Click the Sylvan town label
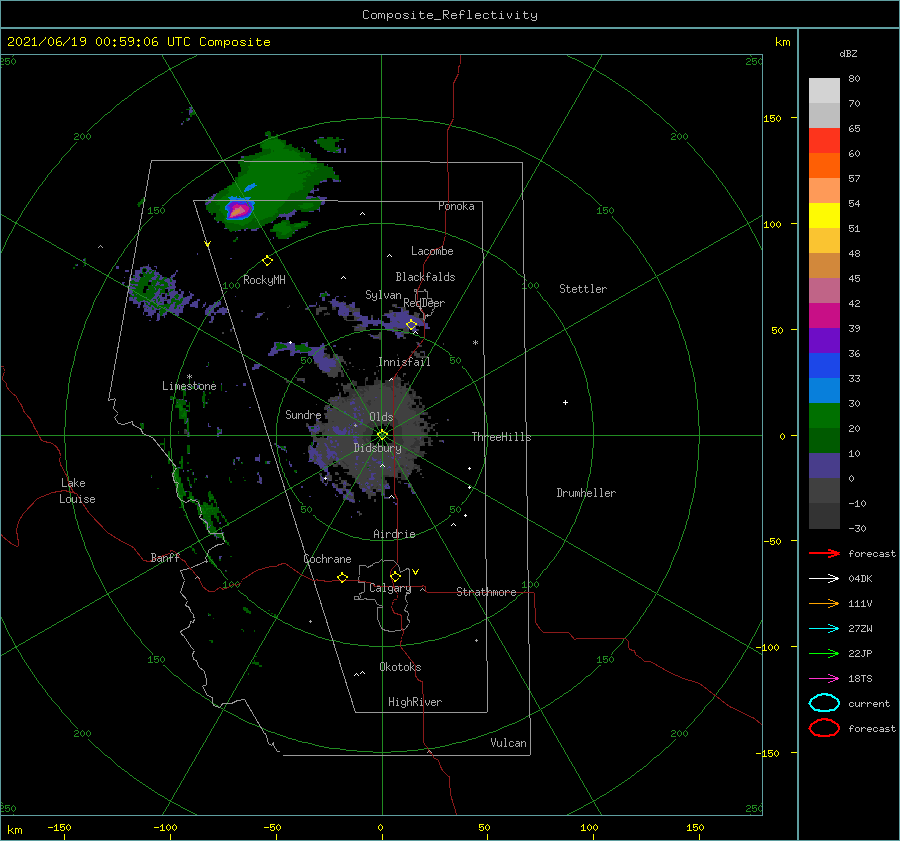 point(383,295)
